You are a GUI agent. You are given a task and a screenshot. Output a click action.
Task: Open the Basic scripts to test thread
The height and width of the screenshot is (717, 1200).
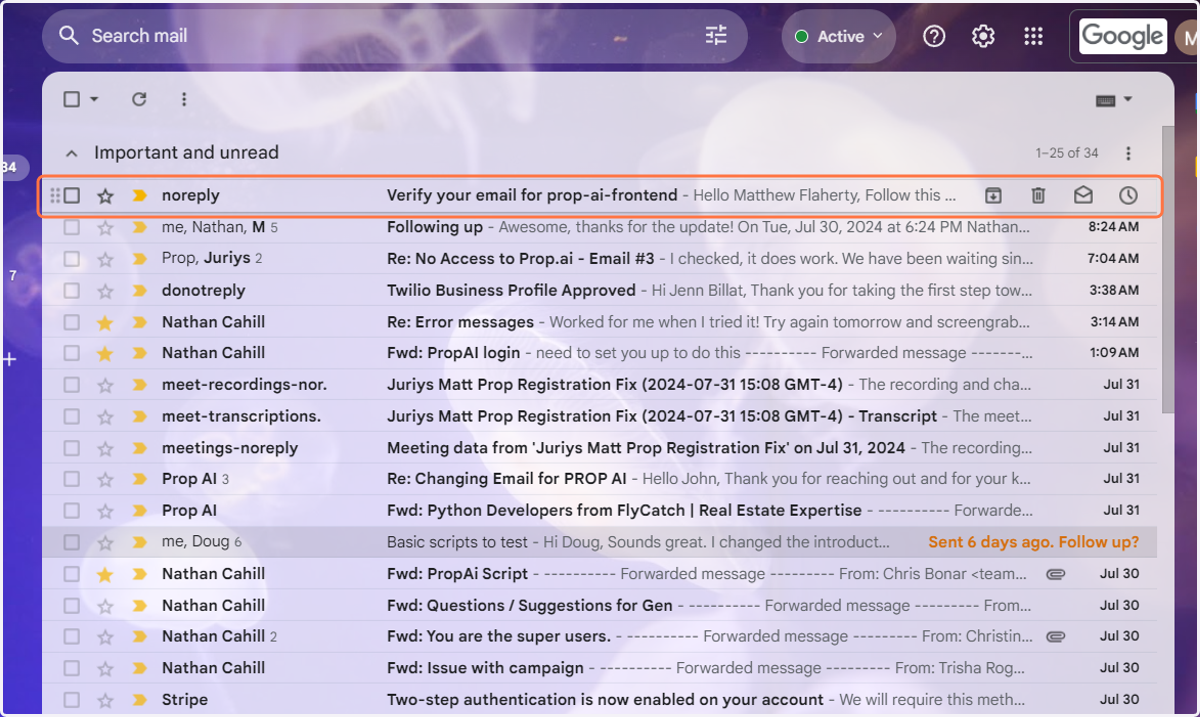(x=599, y=543)
